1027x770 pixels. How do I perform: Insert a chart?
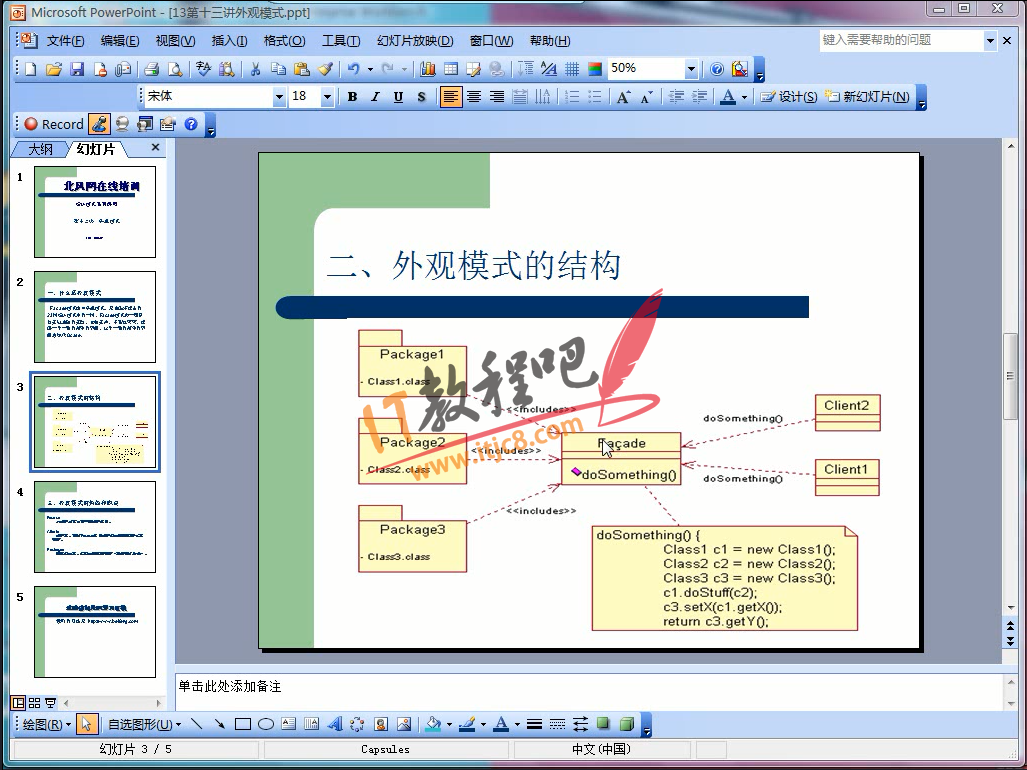pos(428,69)
